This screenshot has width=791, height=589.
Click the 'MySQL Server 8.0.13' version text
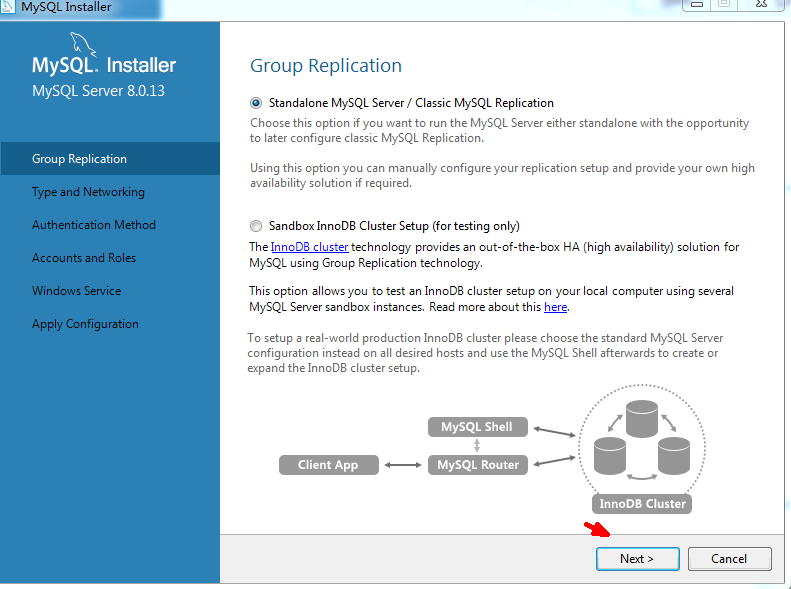tap(98, 91)
